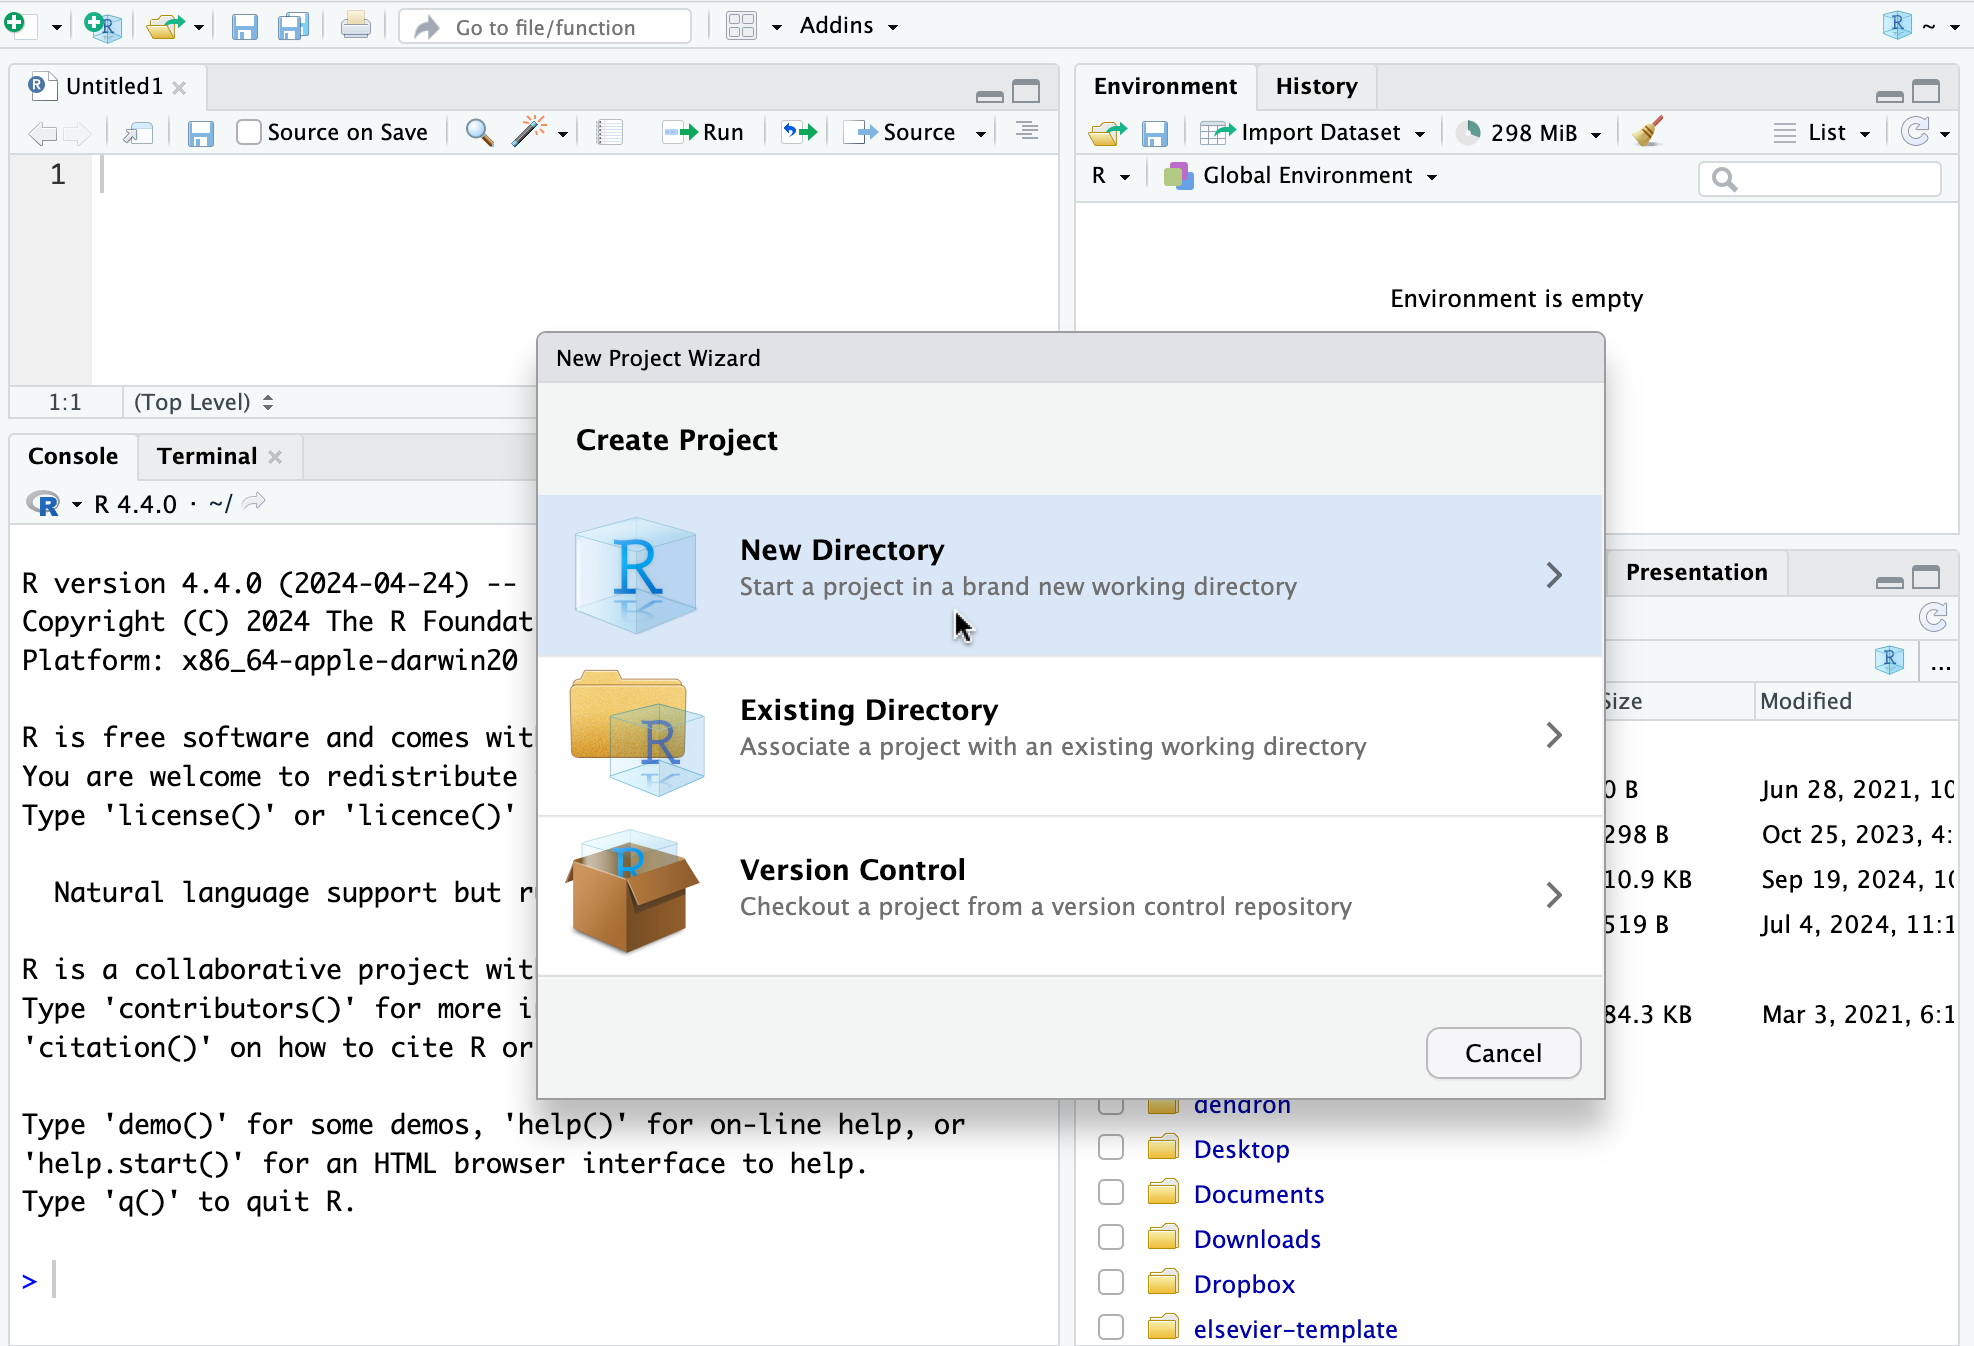
Task: Cancel the New Project Wizard
Action: tap(1503, 1053)
